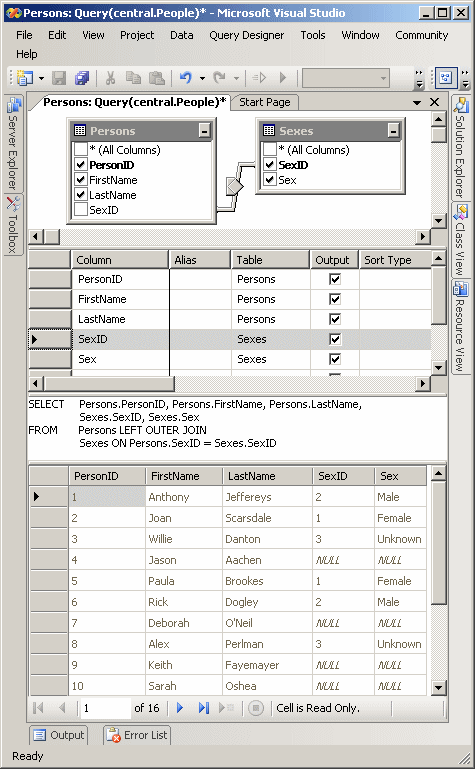Open the Query Designer menu
Image resolution: width=475 pixels, height=769 pixels.
[x=247, y=35]
